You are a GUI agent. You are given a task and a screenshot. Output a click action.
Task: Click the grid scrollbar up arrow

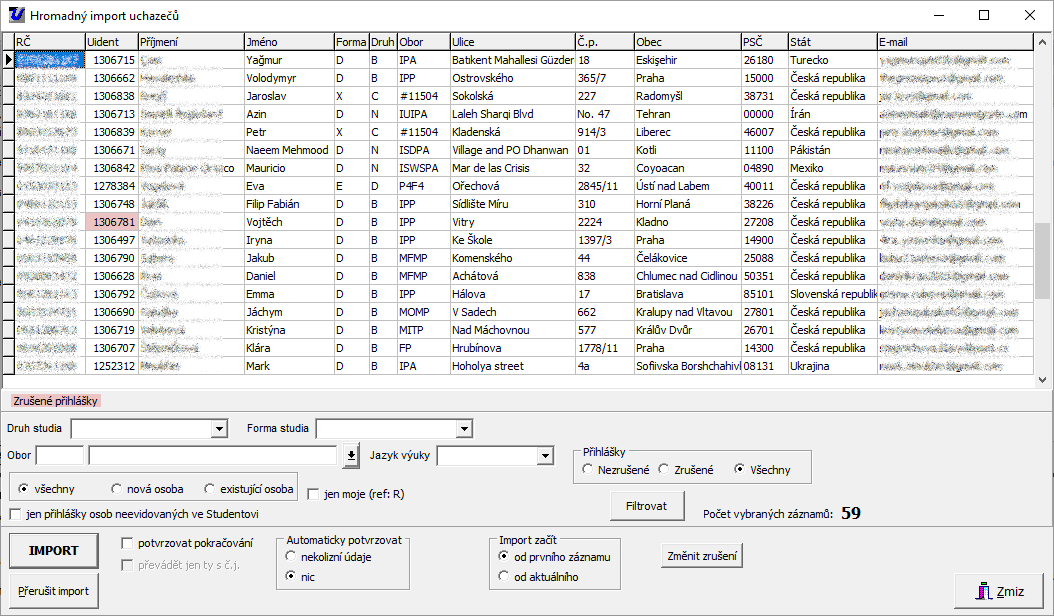click(x=1042, y=43)
